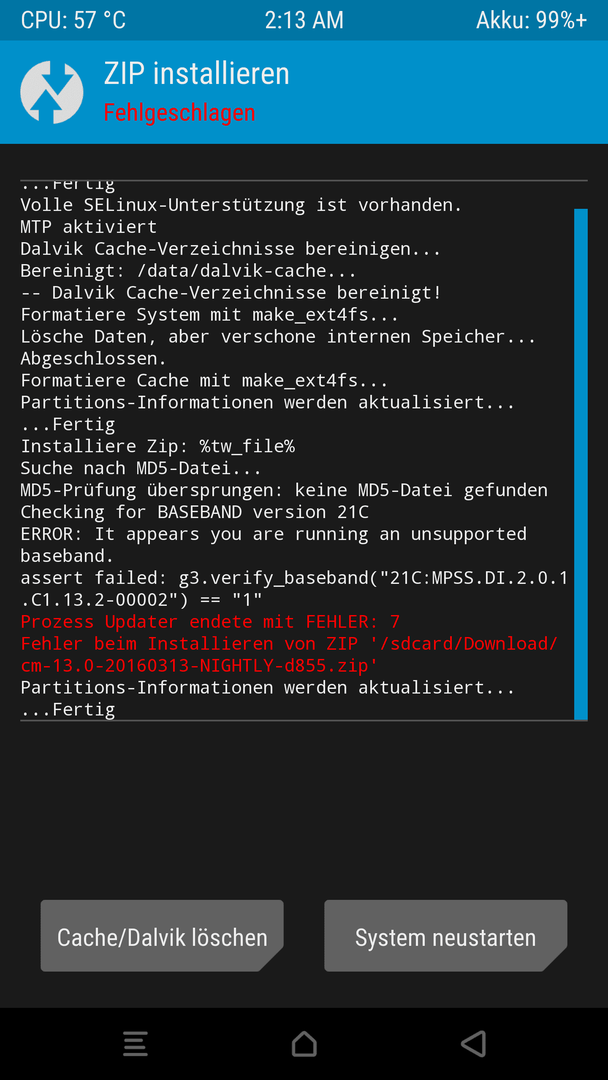The width and height of the screenshot is (608, 1080).
Task: Tap the back triangle navigation icon
Action: click(474, 1043)
